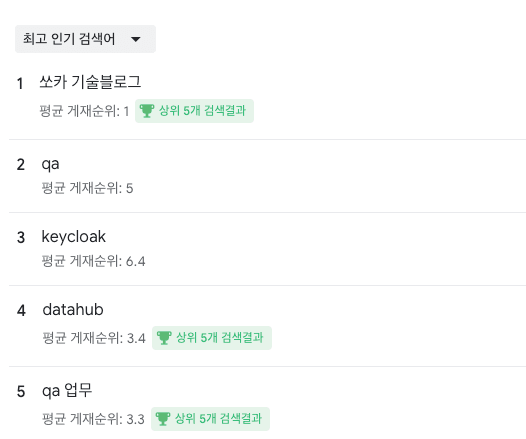The image size is (526, 439).
Task: Select the search query 쏘카 기술블로그
Action: [x=90, y=82]
